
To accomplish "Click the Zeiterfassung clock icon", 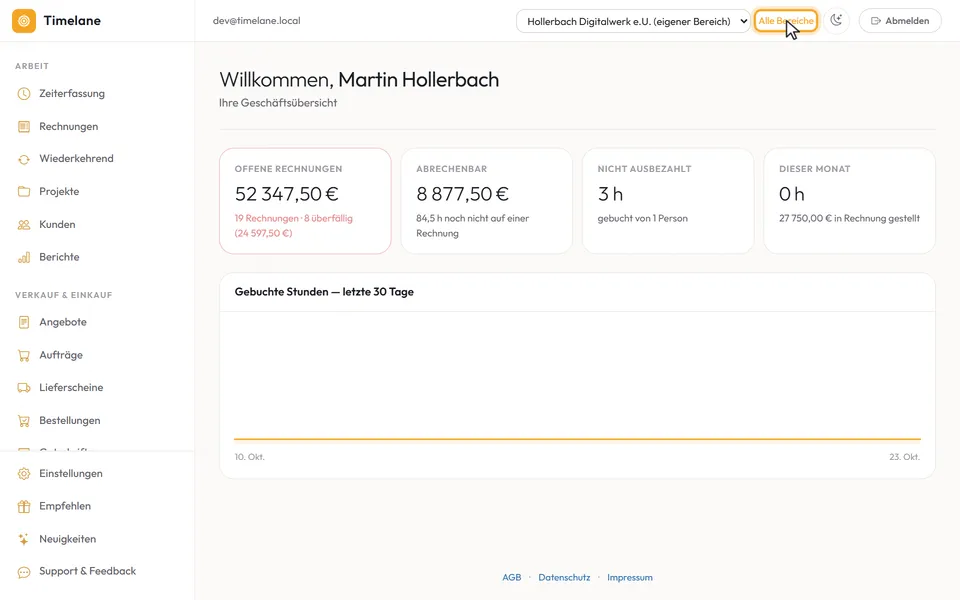I will (x=24, y=94).
